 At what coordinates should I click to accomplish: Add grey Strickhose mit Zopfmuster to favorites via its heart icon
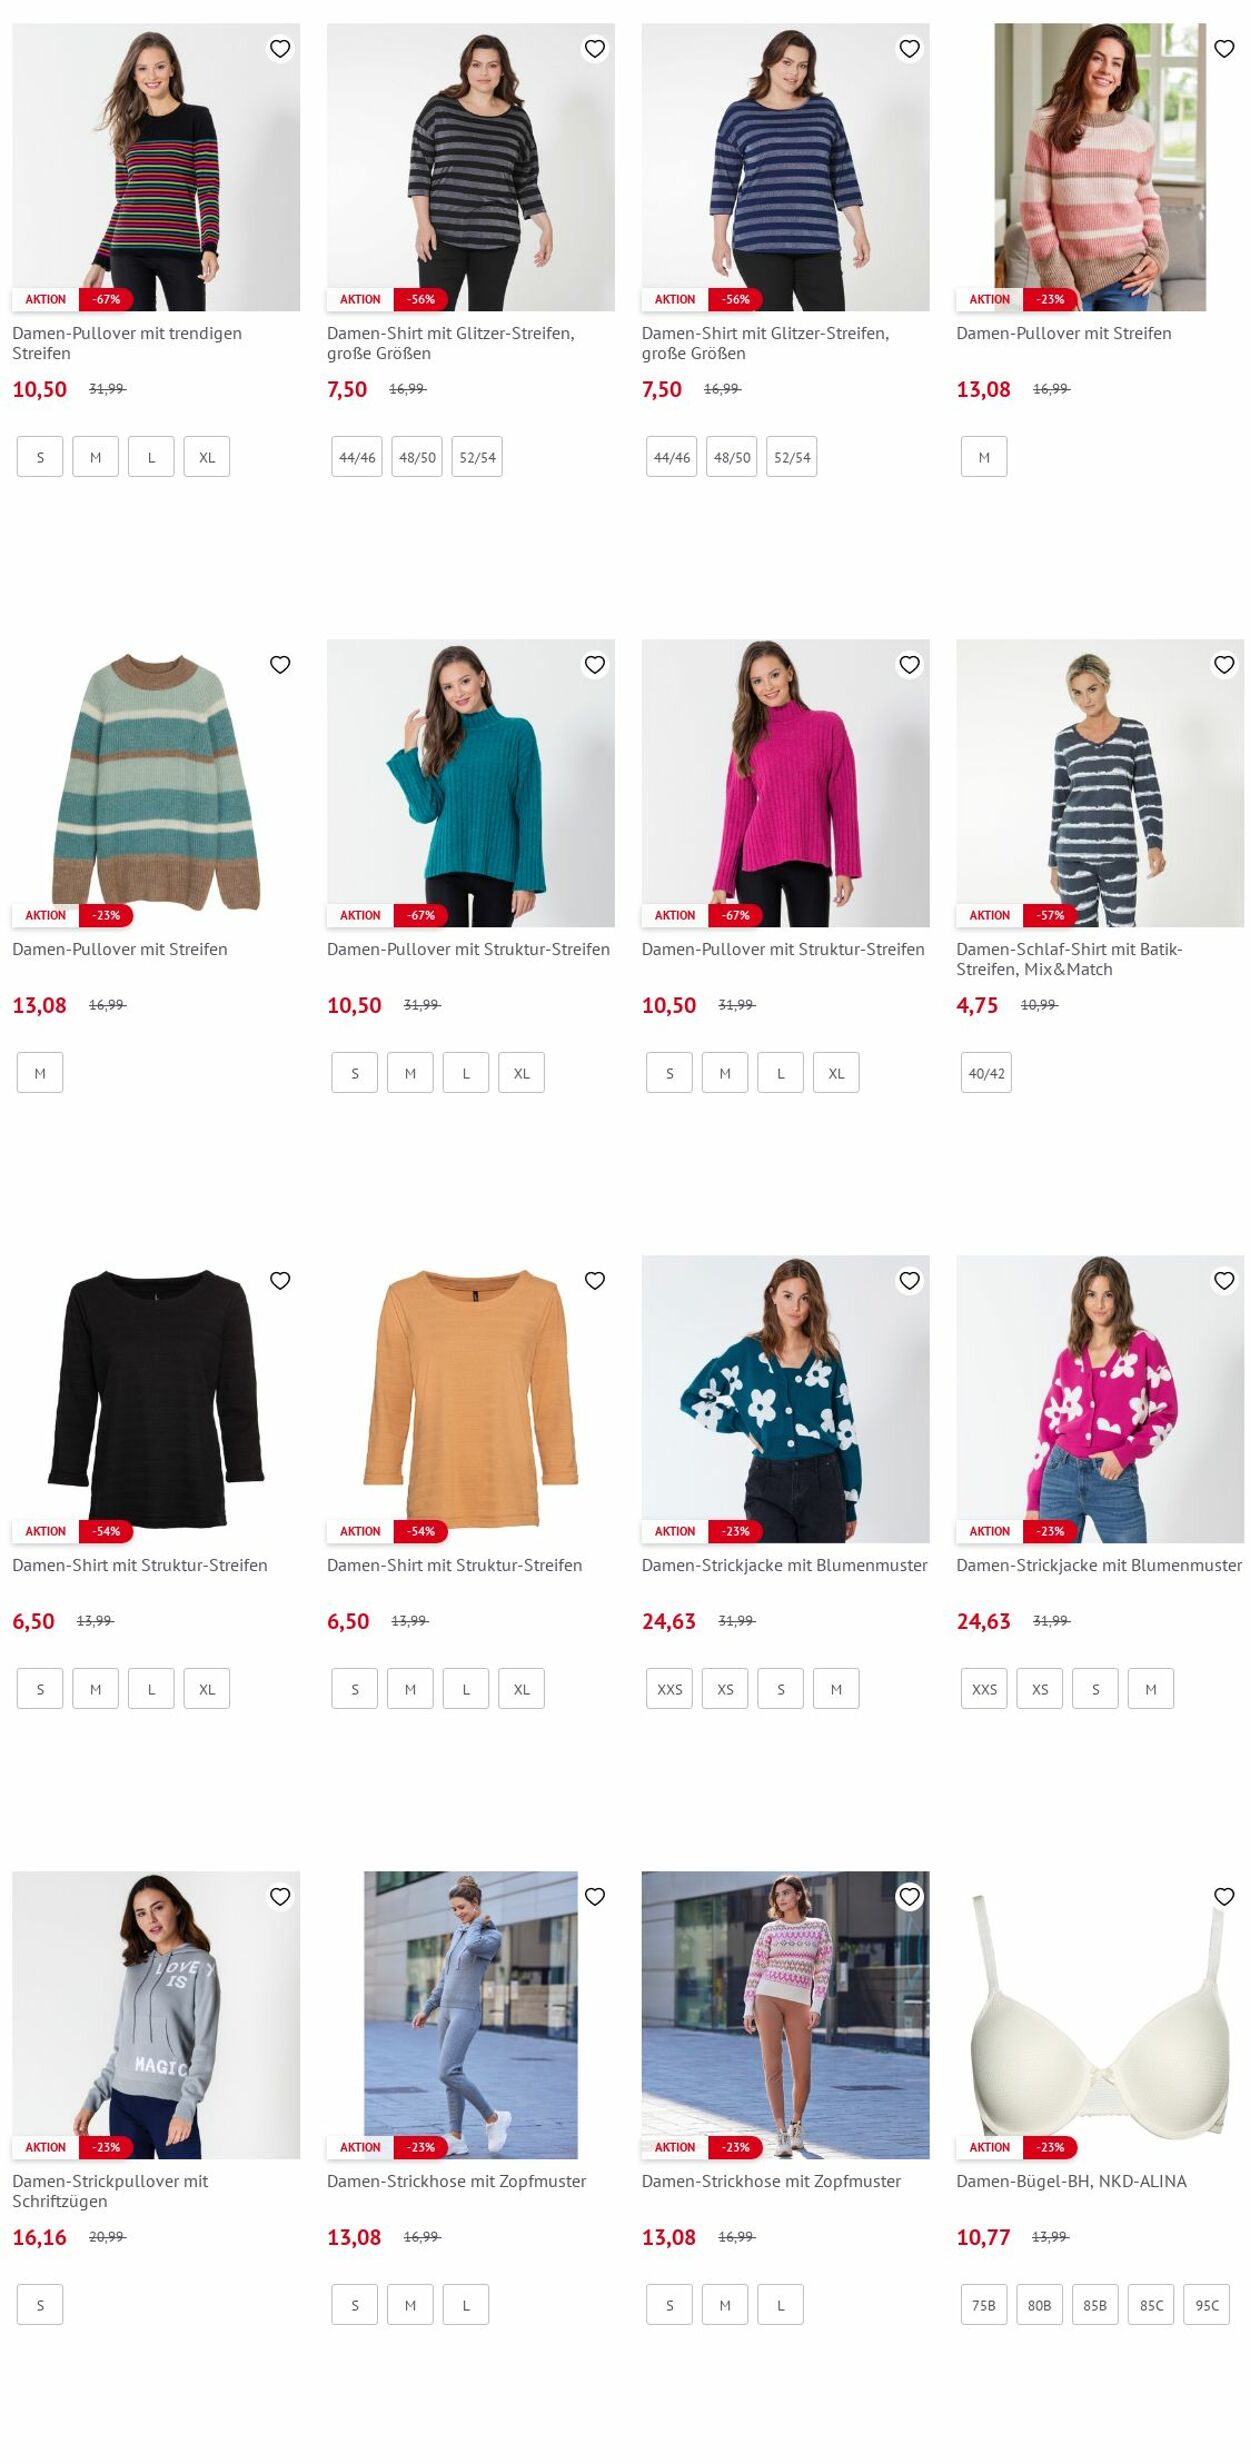595,1897
